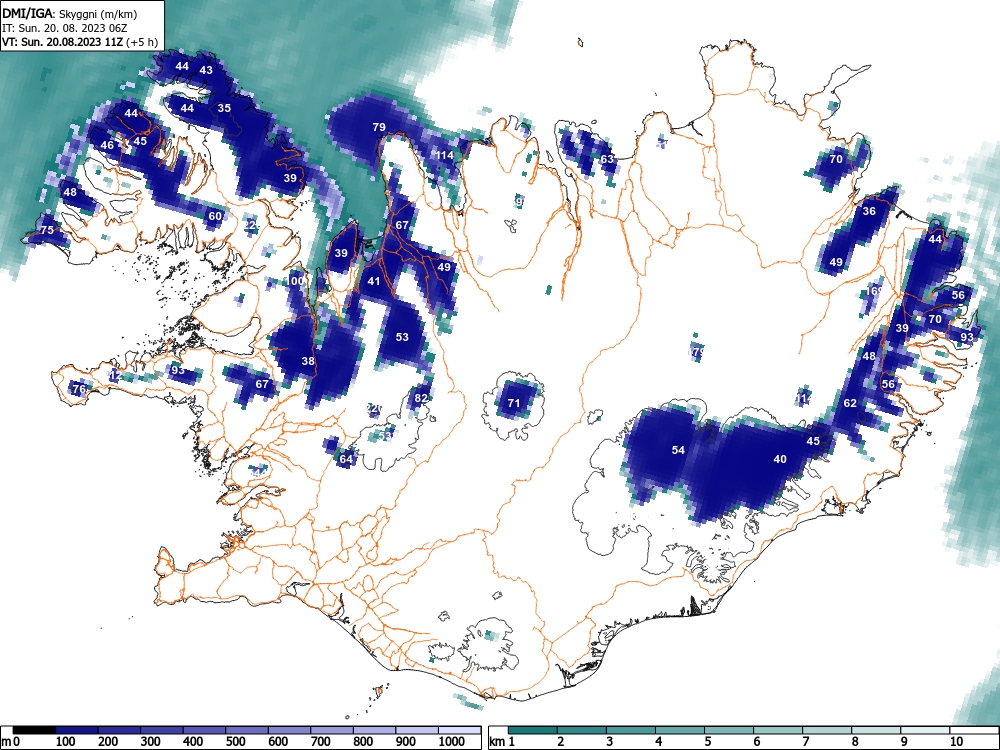The image size is (1000, 750).
Task: Click the 'km 1' label of the kilometer legend
Action: tap(502, 742)
